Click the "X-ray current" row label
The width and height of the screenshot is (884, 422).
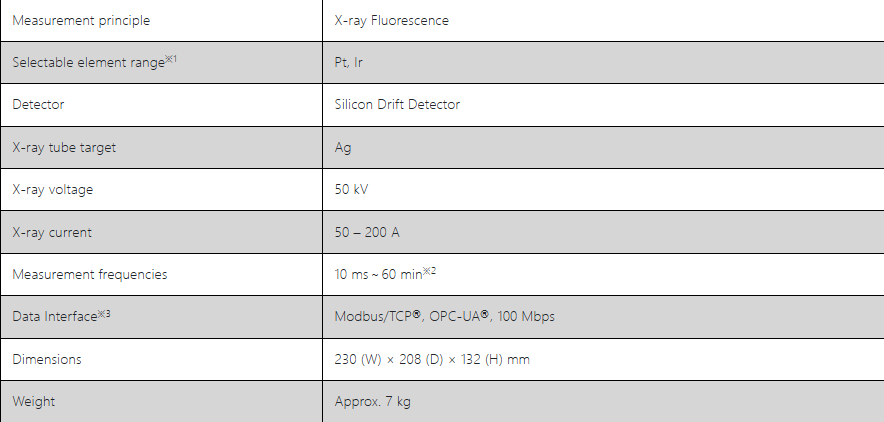coord(52,232)
